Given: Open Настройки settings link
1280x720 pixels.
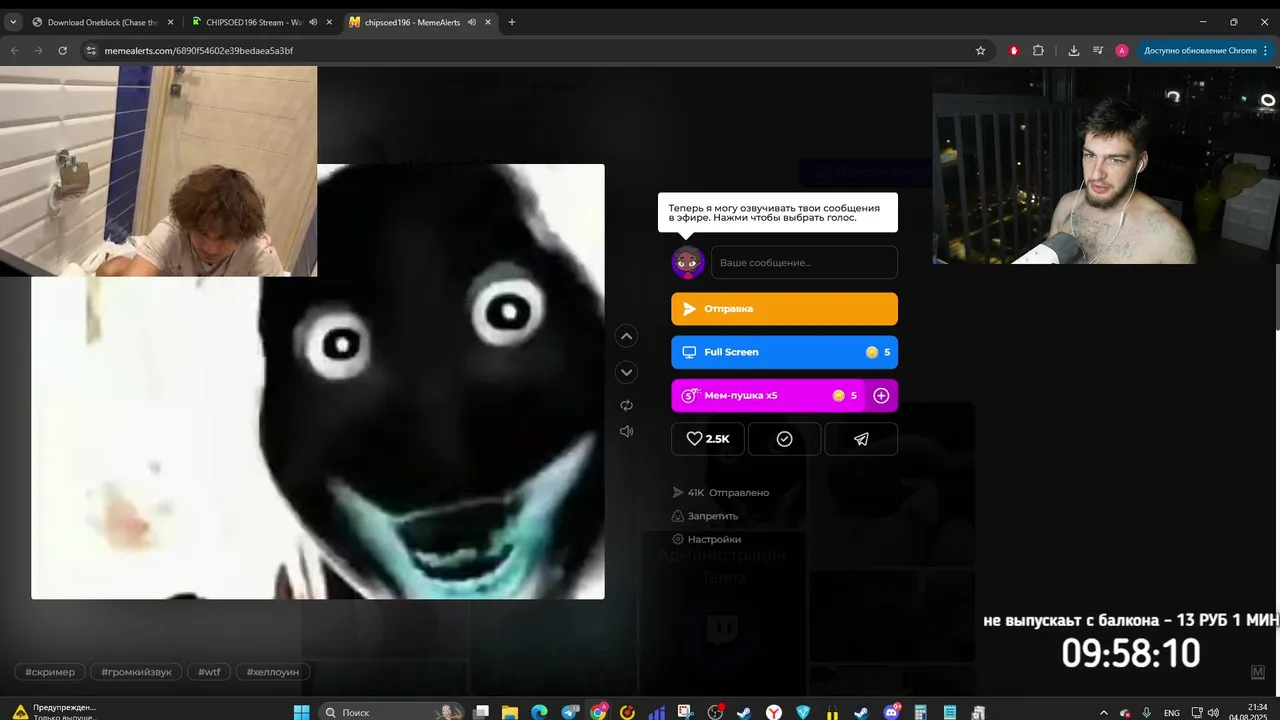Looking at the screenshot, I should pyautogui.click(x=706, y=539).
